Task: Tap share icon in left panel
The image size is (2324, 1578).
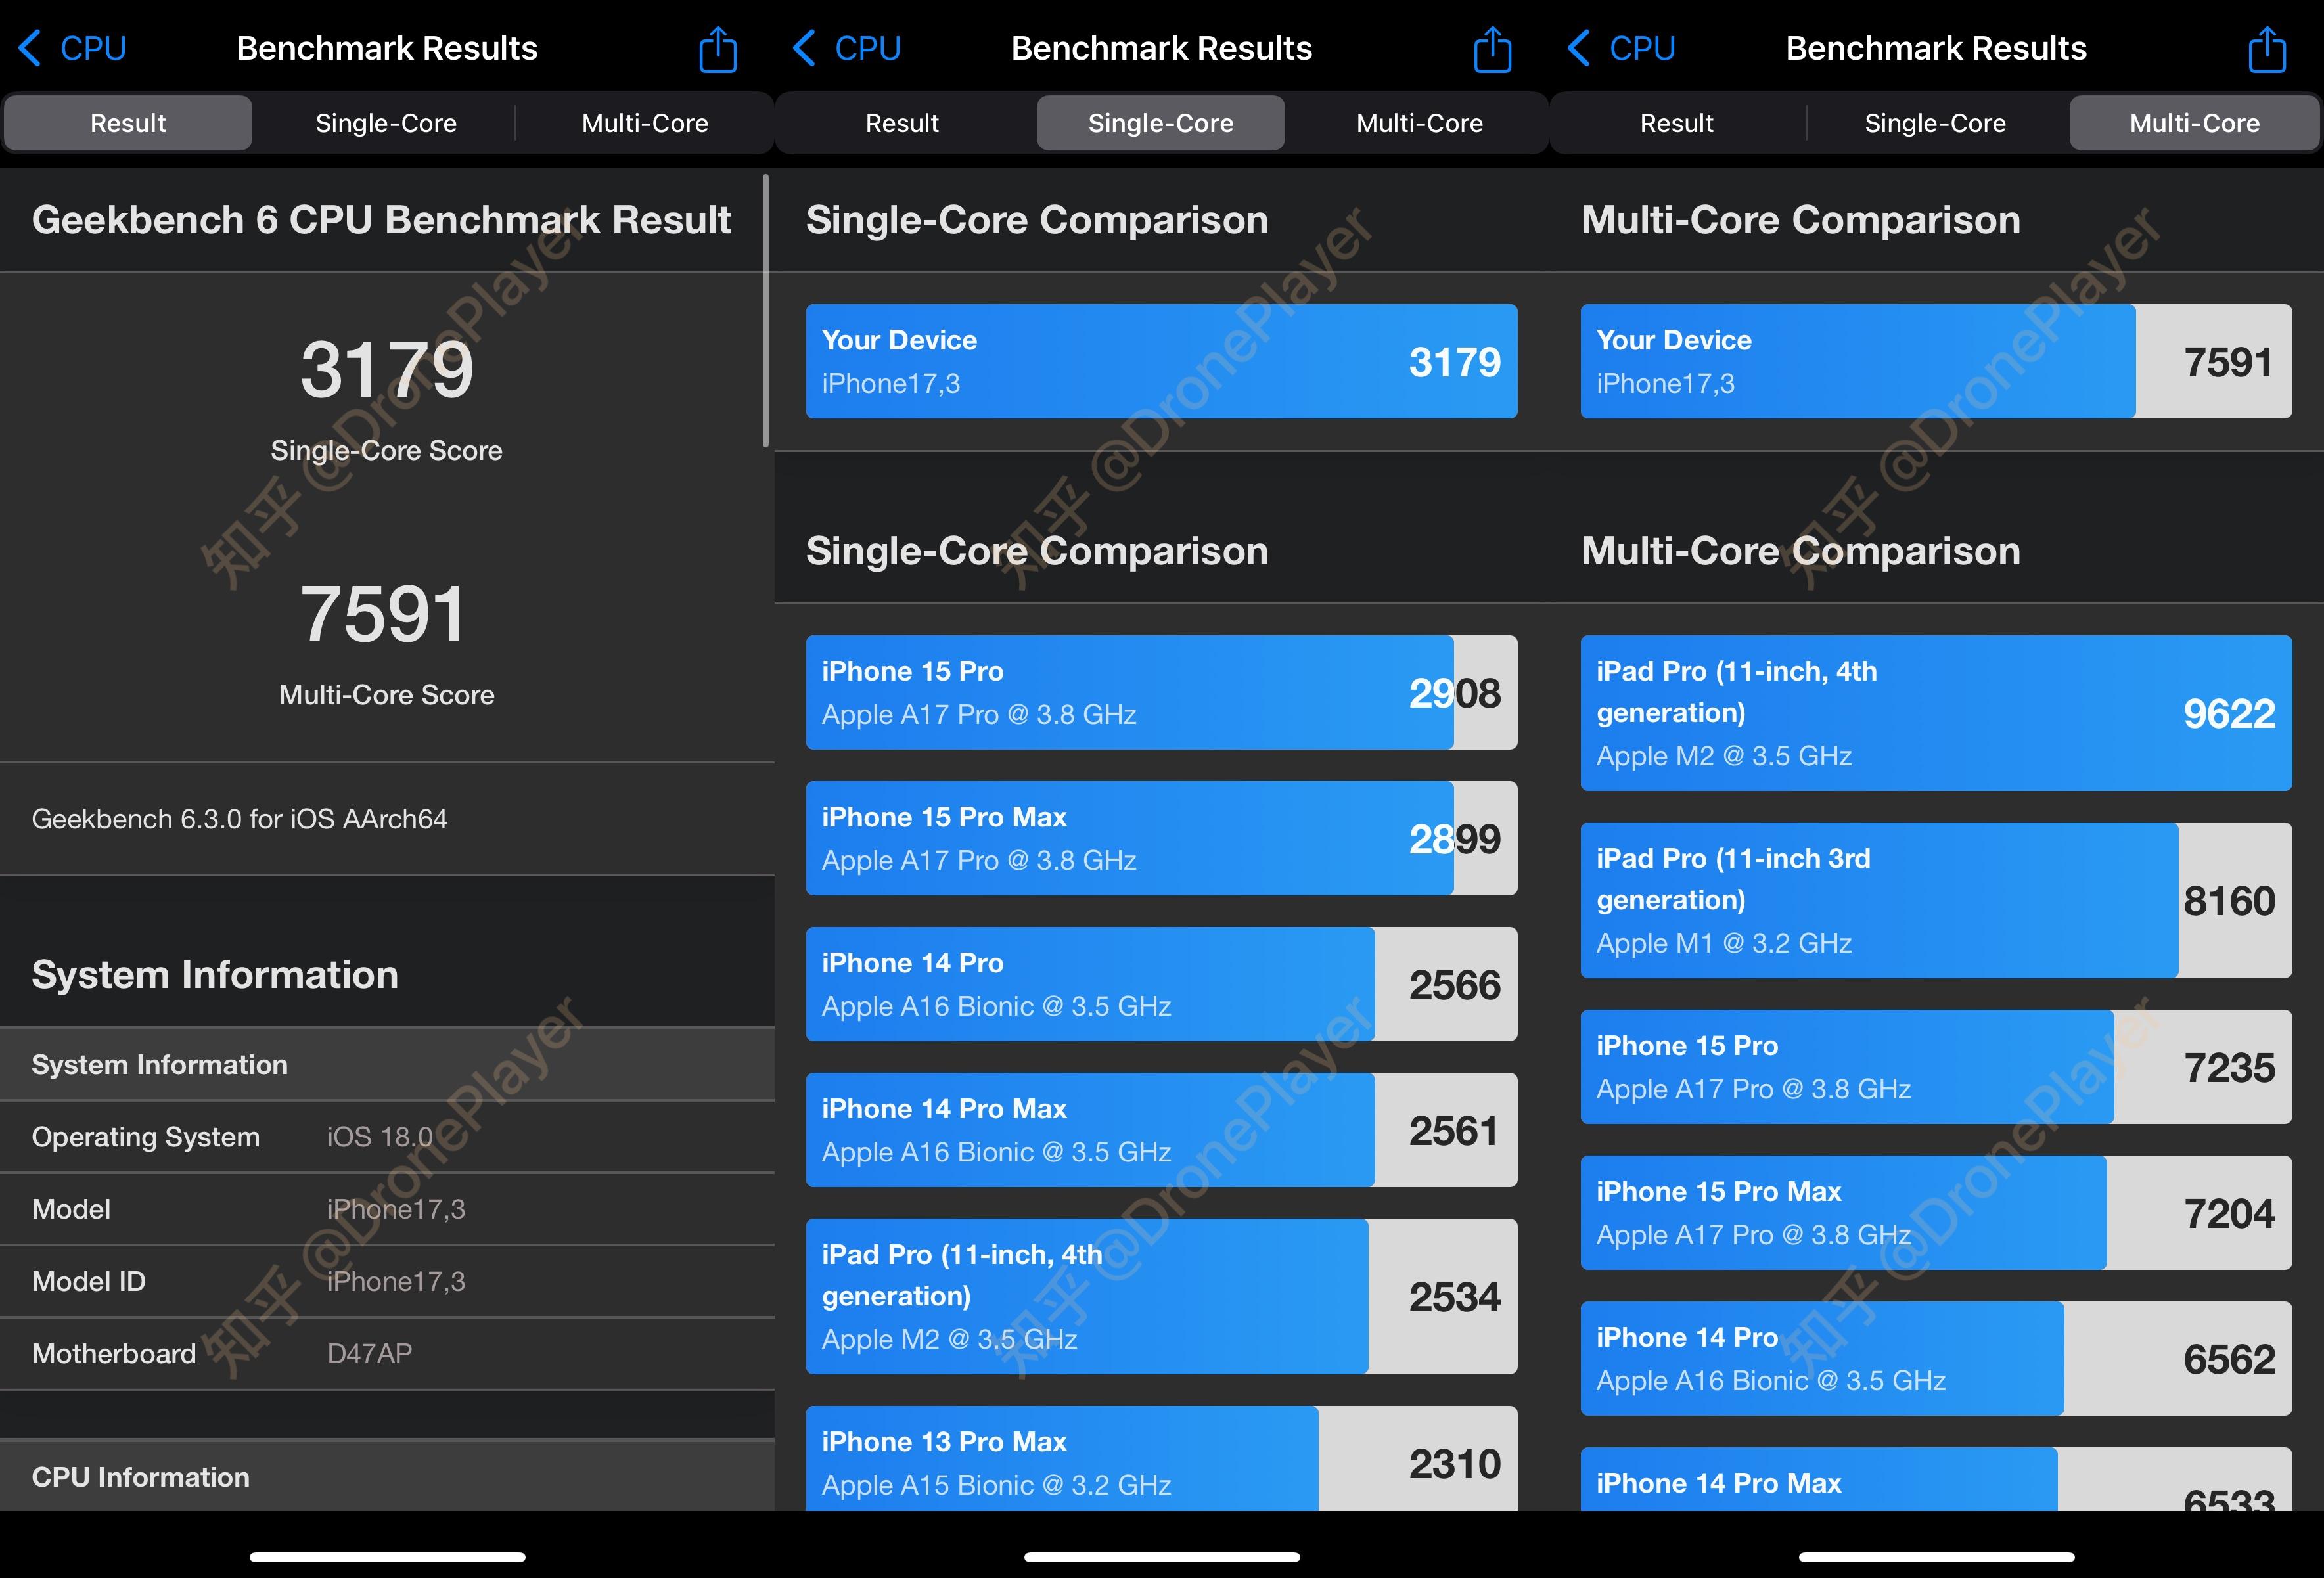Action: pyautogui.click(x=717, y=49)
